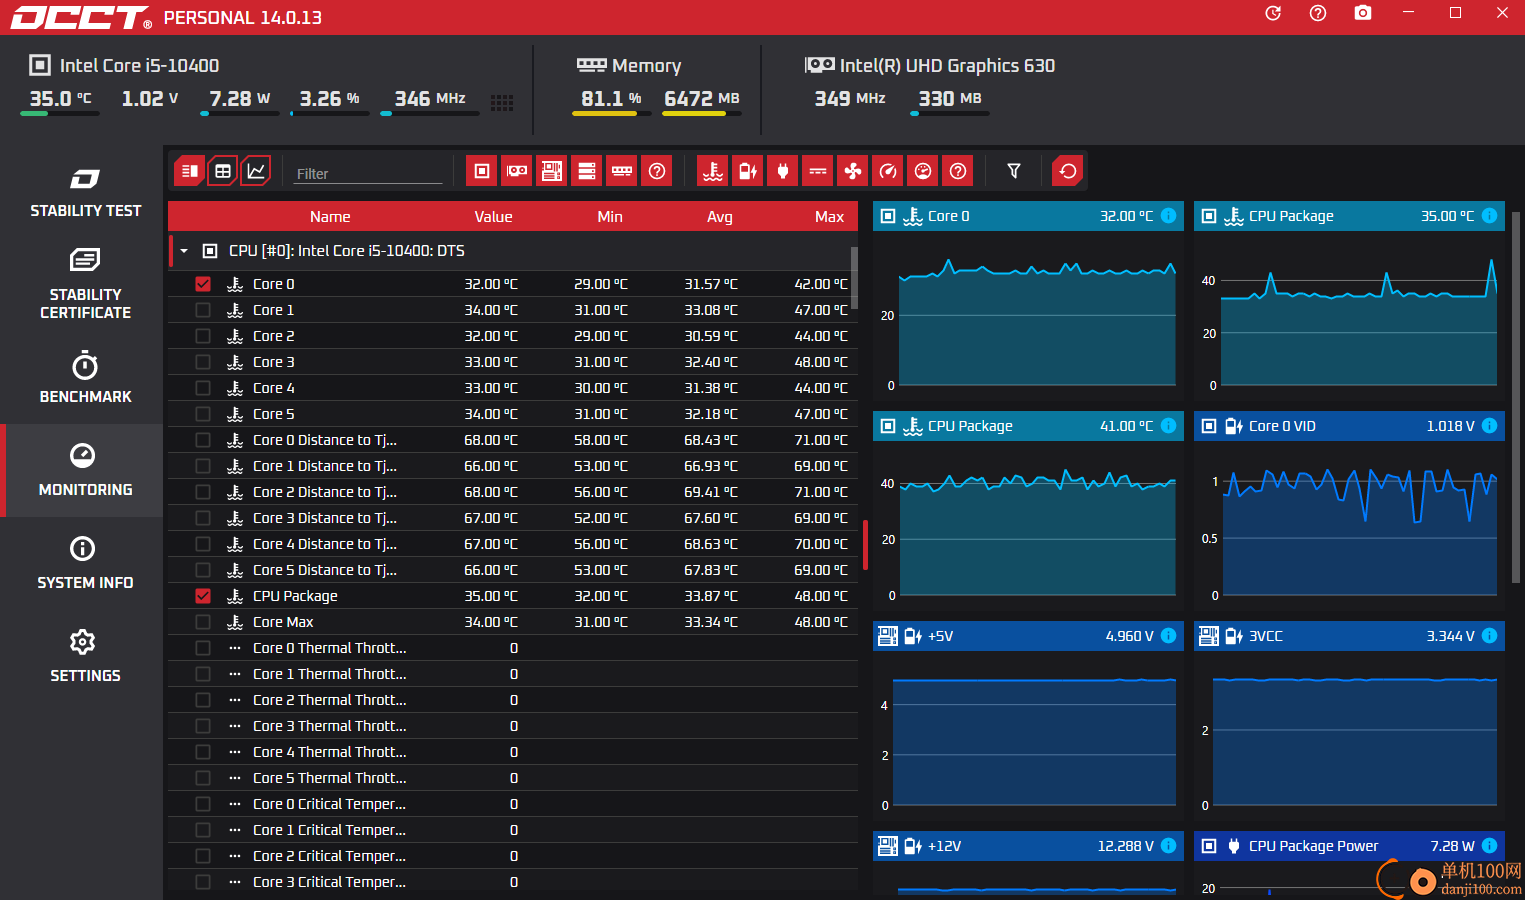This screenshot has height=900, width=1525.
Task: Click the per-core grid dots icon
Action: coord(502,102)
